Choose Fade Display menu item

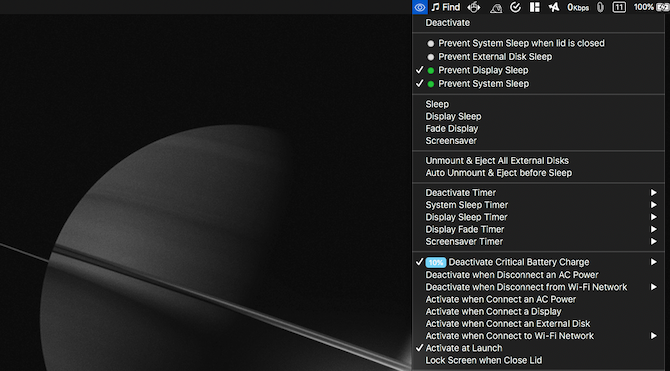(538, 129)
